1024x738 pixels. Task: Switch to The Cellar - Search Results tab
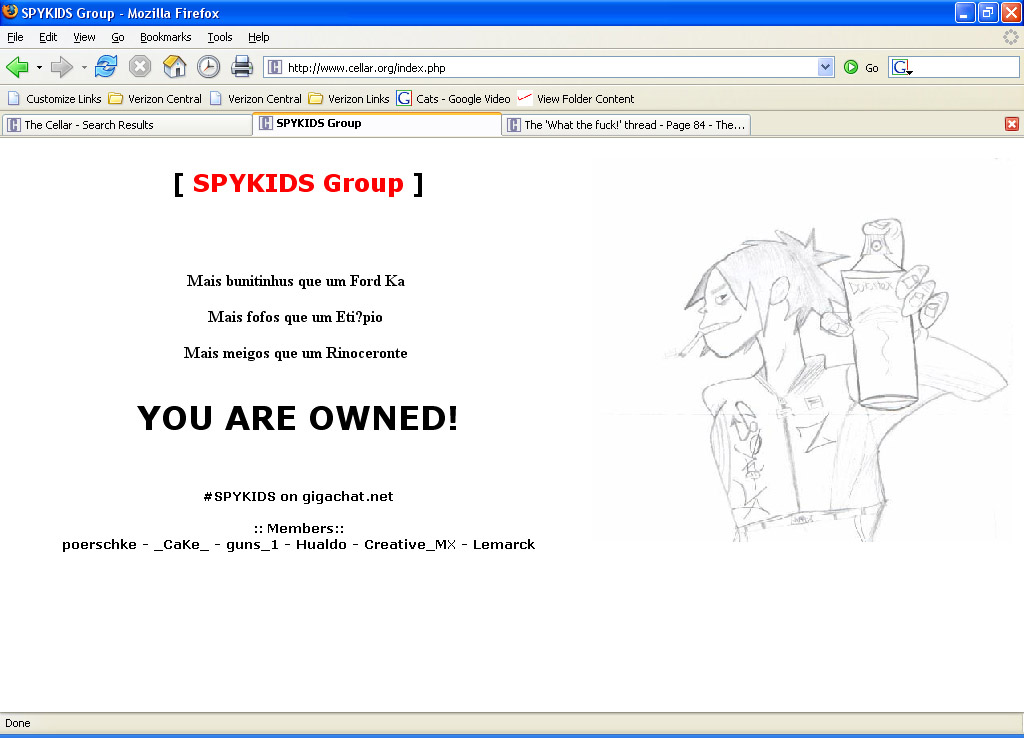127,125
